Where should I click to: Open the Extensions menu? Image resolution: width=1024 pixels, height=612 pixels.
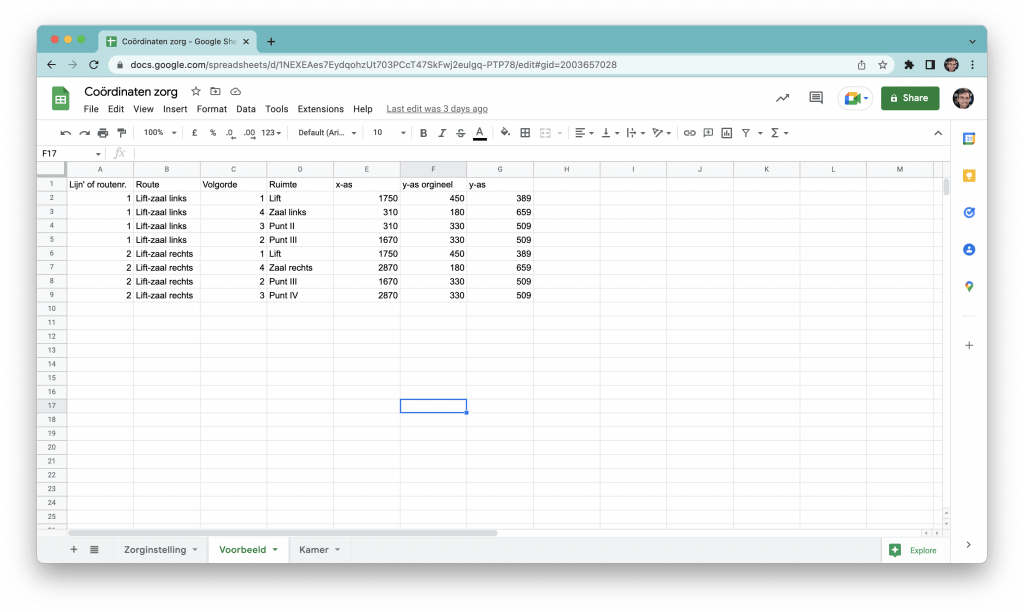(320, 109)
